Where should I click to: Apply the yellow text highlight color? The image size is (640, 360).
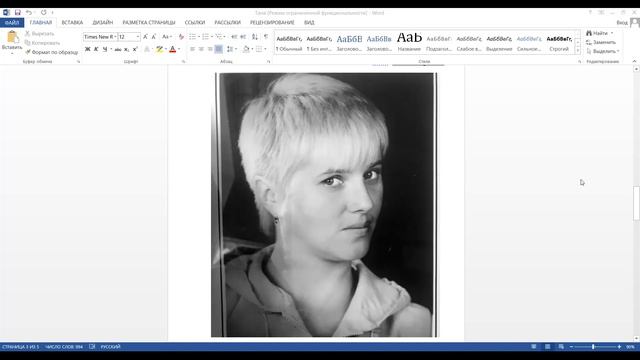click(159, 49)
